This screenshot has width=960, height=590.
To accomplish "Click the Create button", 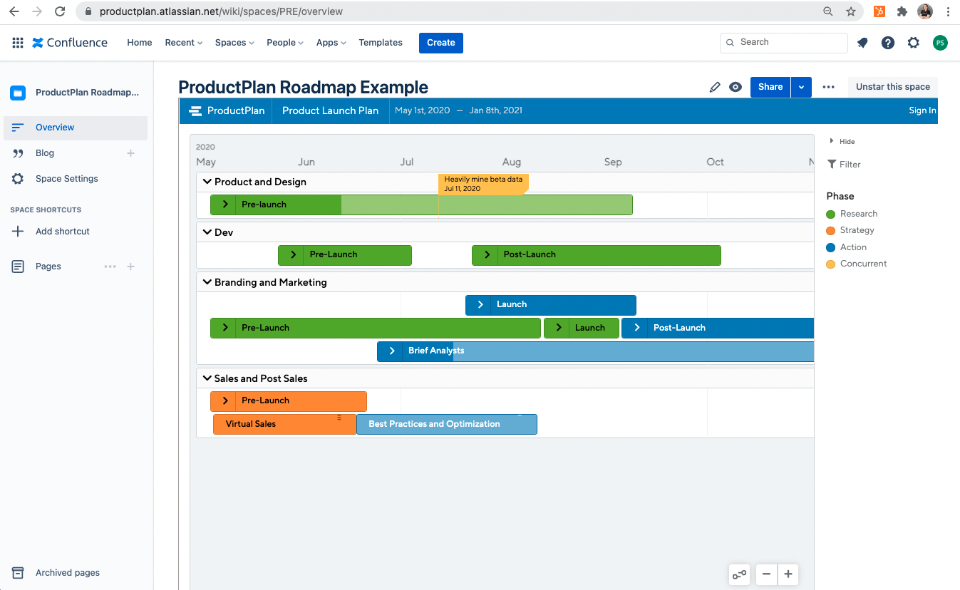I will click(441, 43).
